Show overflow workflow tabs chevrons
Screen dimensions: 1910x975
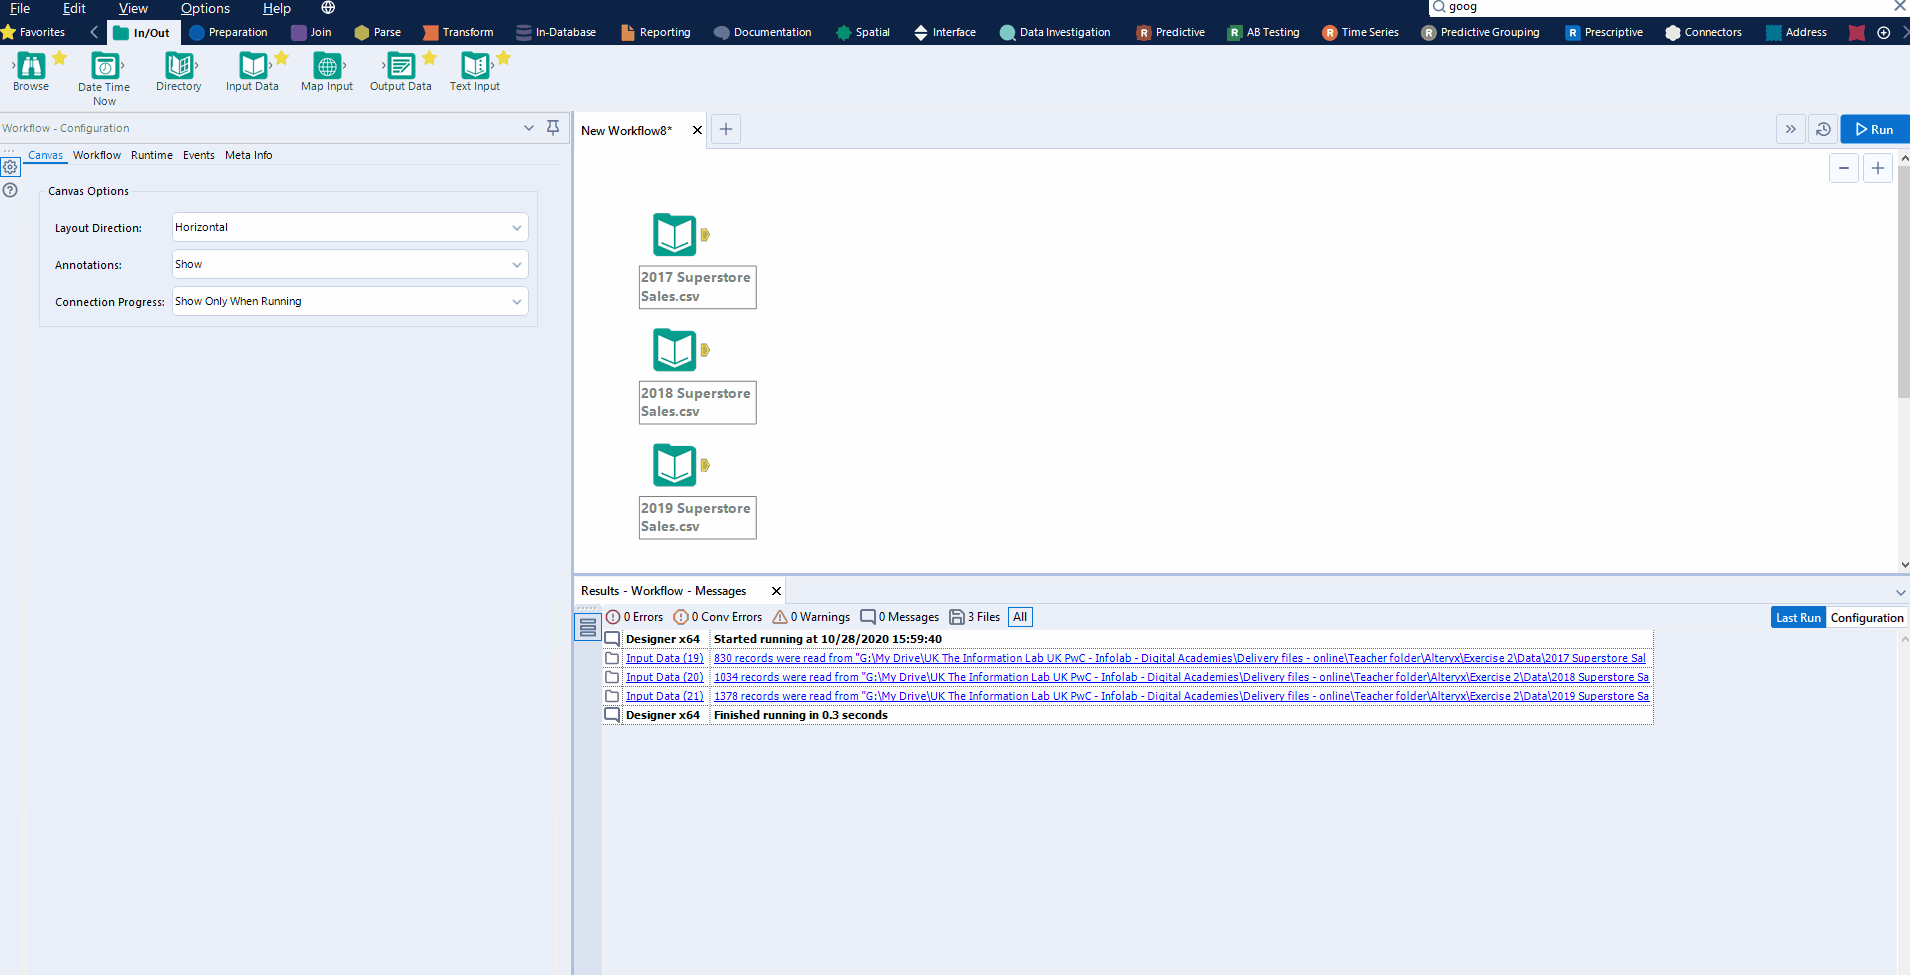point(1790,129)
